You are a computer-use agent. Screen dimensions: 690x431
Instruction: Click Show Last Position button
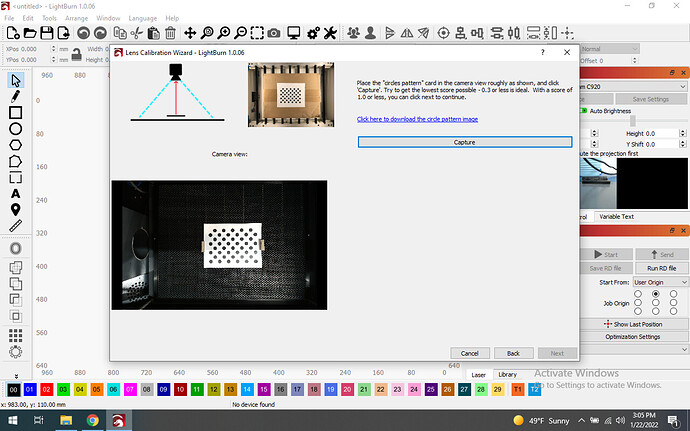click(633, 324)
